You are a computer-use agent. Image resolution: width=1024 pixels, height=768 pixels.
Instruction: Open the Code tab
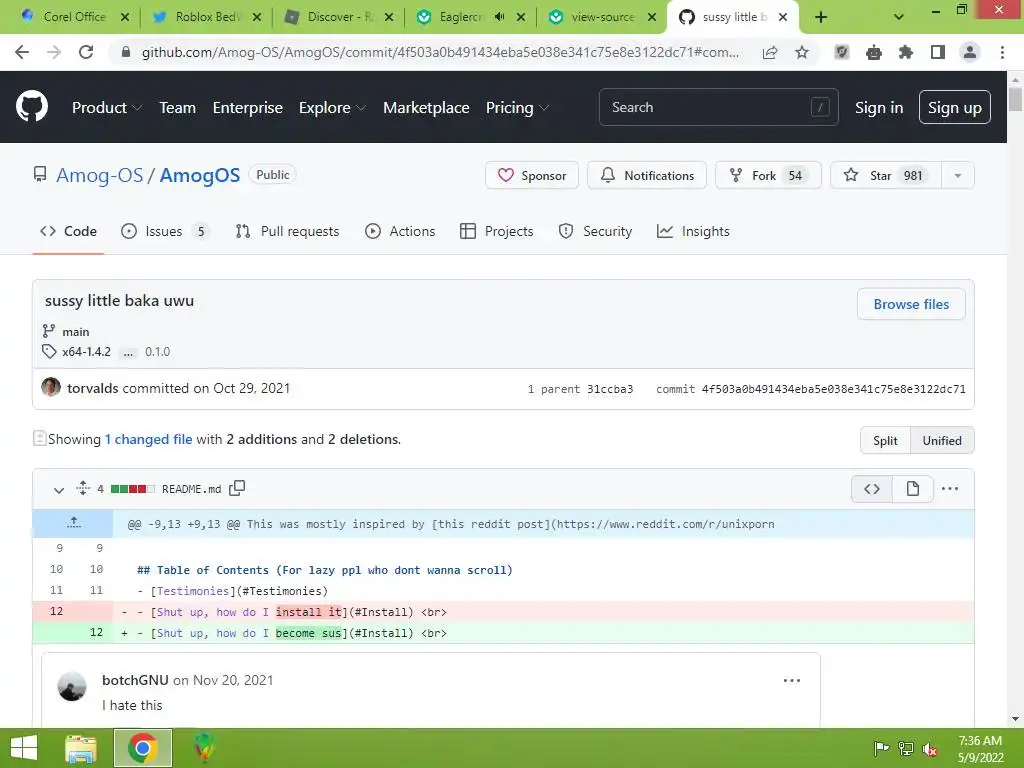(68, 231)
